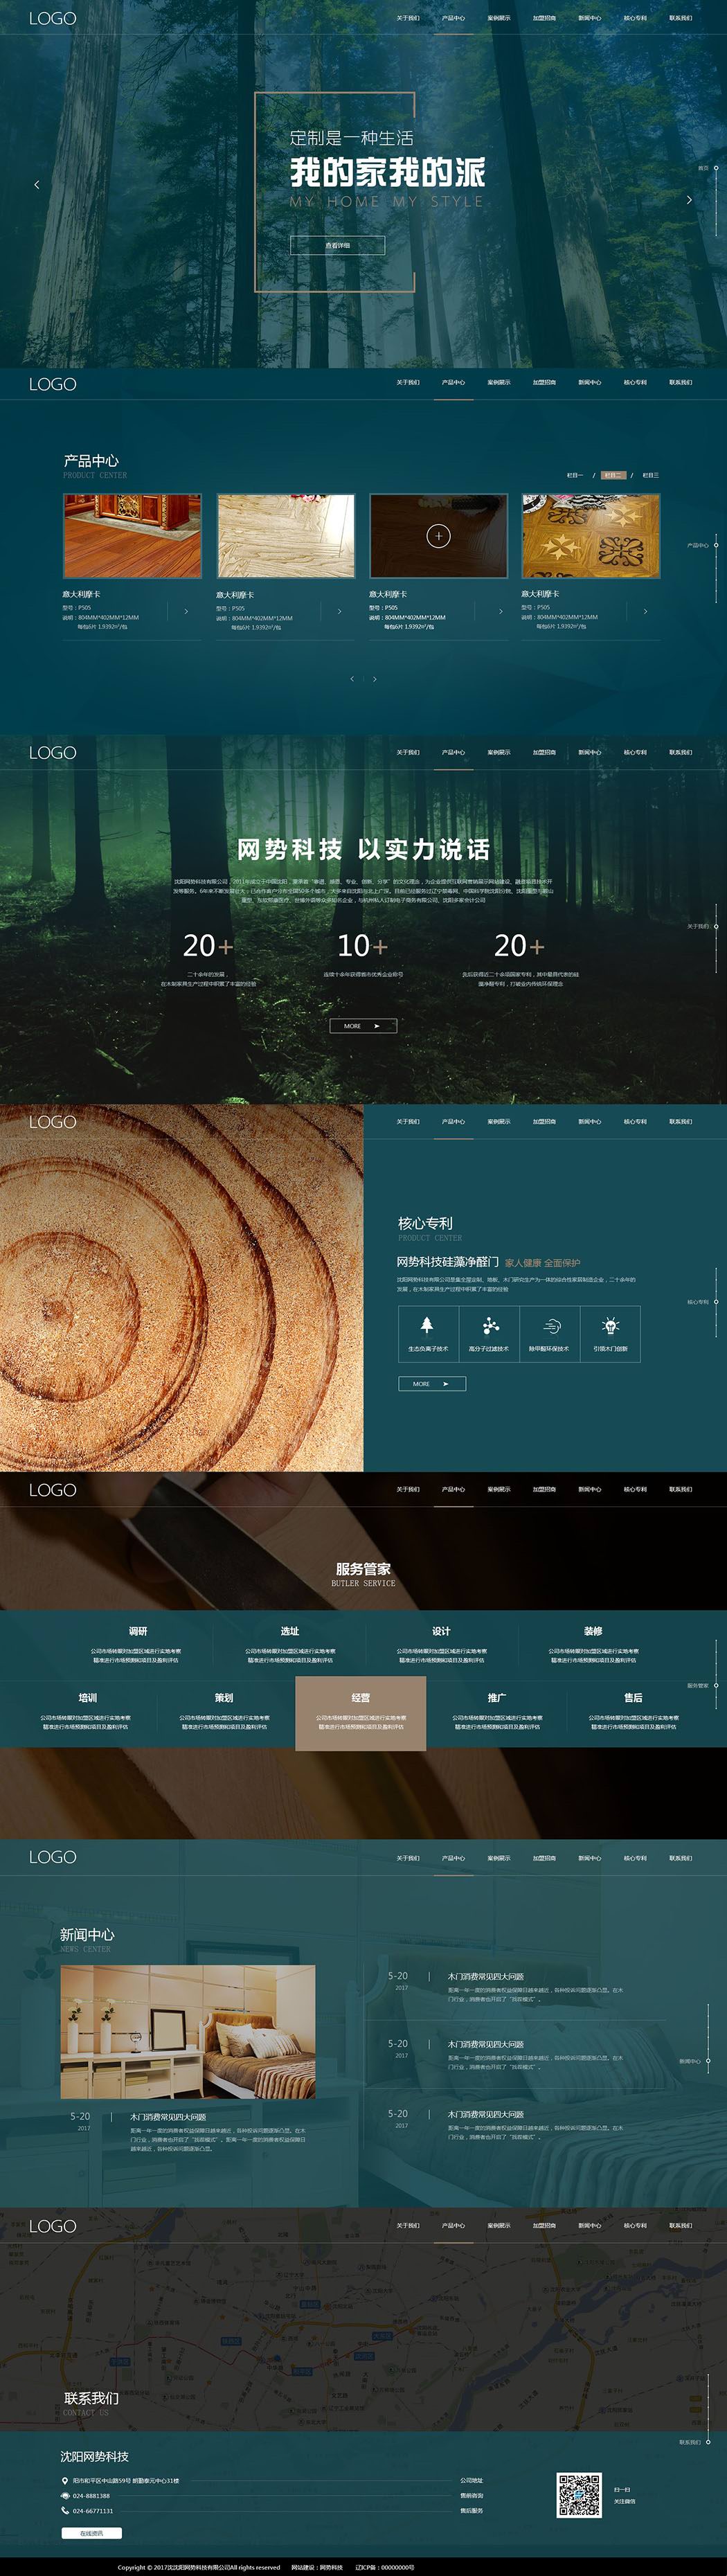This screenshot has width=727, height=2576.
Task: Click the previous slide arrow on hero banner
Action: click(x=37, y=184)
